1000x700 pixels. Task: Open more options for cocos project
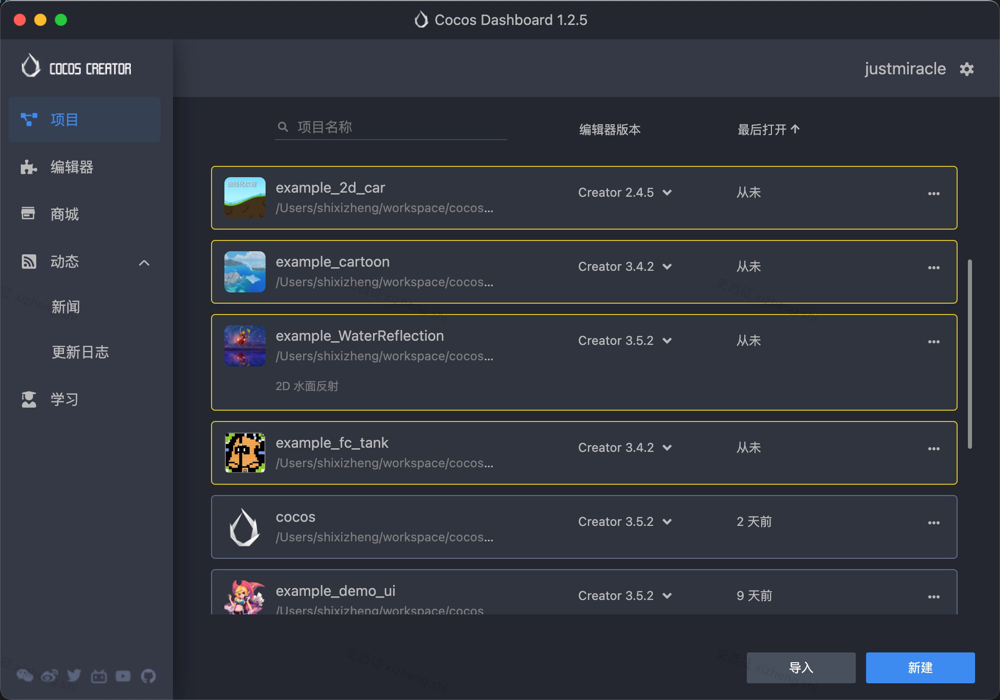pos(934,522)
